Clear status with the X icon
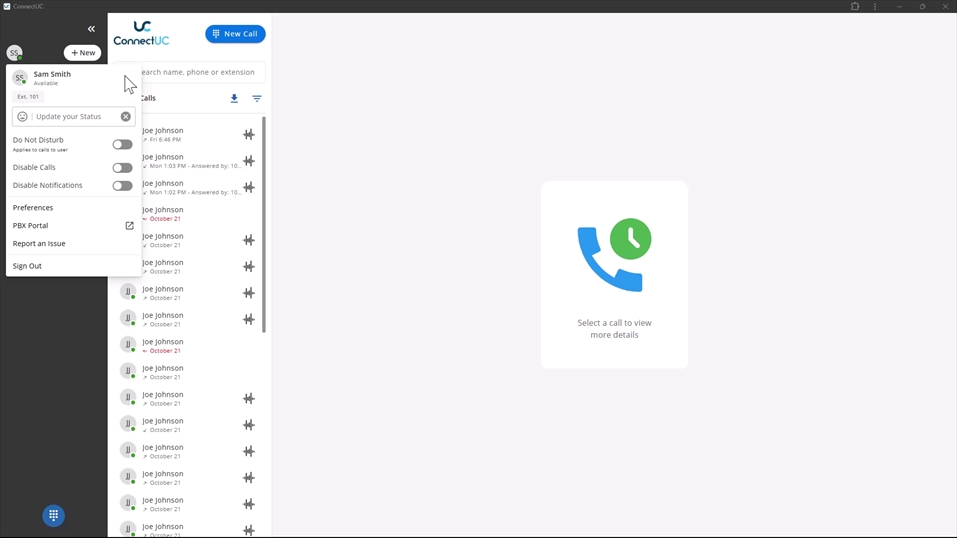 click(126, 117)
